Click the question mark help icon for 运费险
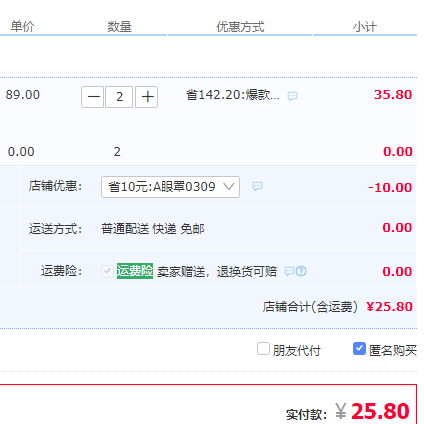The width and height of the screenshot is (424, 424). [301, 271]
